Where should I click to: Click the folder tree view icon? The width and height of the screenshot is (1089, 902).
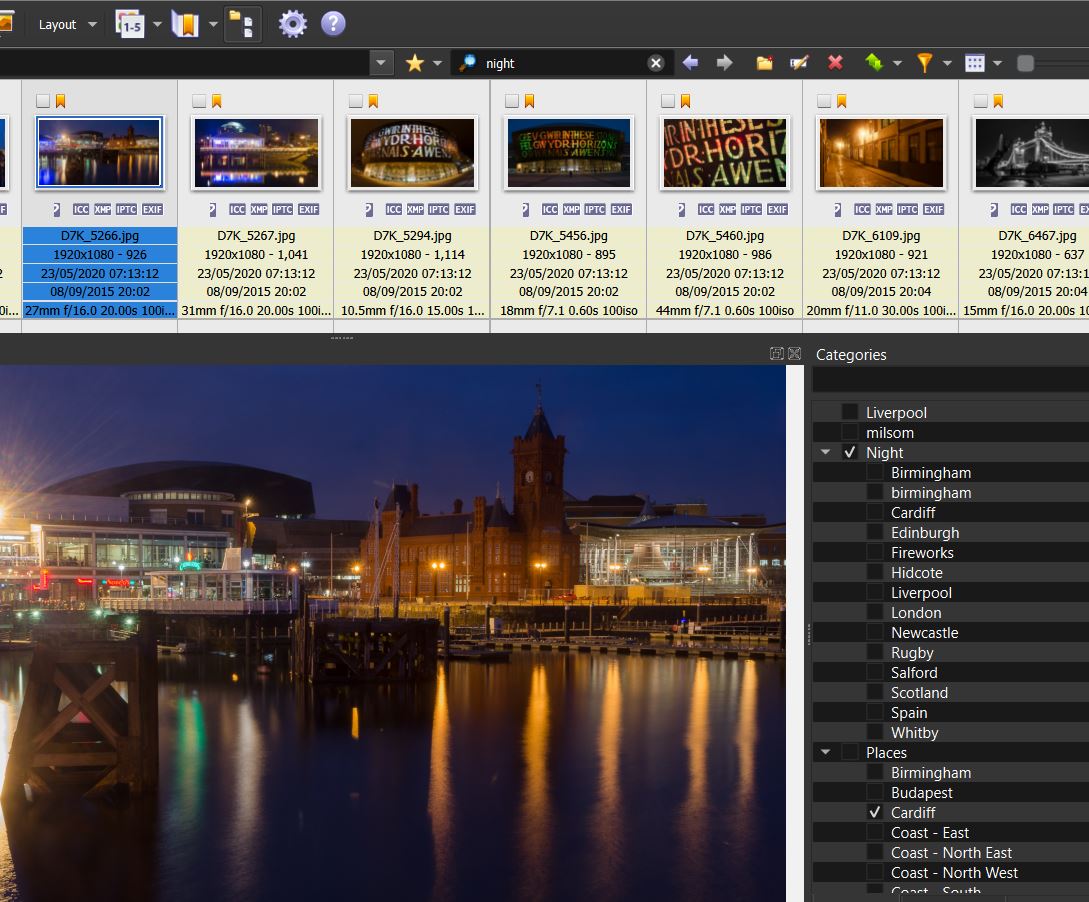click(243, 24)
